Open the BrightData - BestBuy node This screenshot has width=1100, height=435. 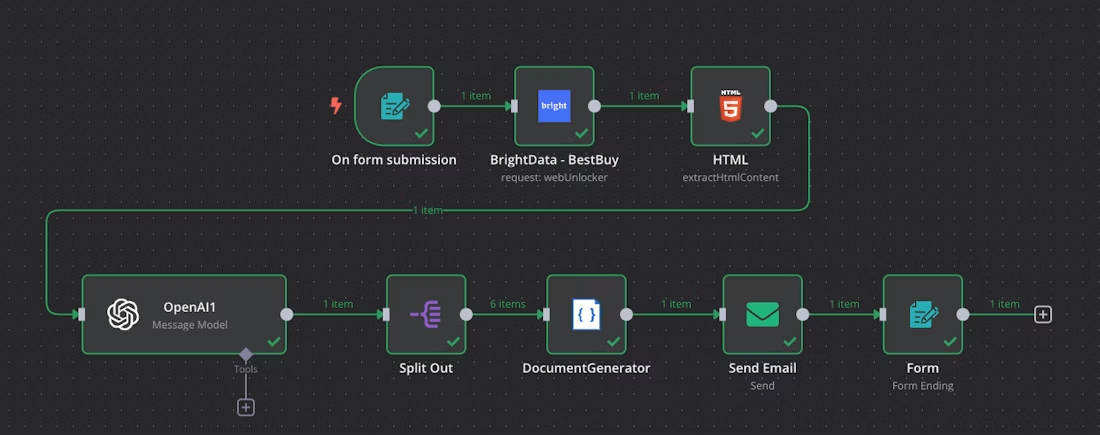pyautogui.click(x=554, y=106)
